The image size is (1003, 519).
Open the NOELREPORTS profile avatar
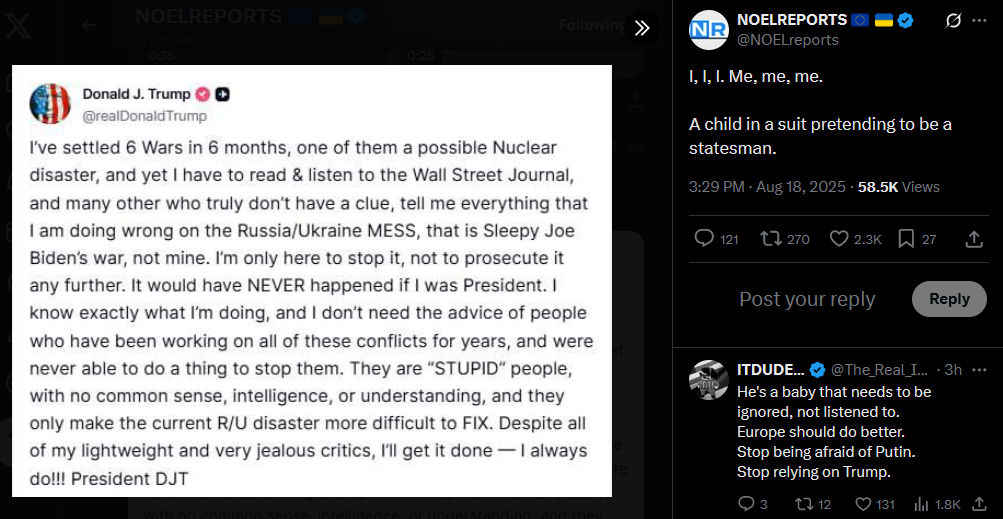[x=708, y=29]
